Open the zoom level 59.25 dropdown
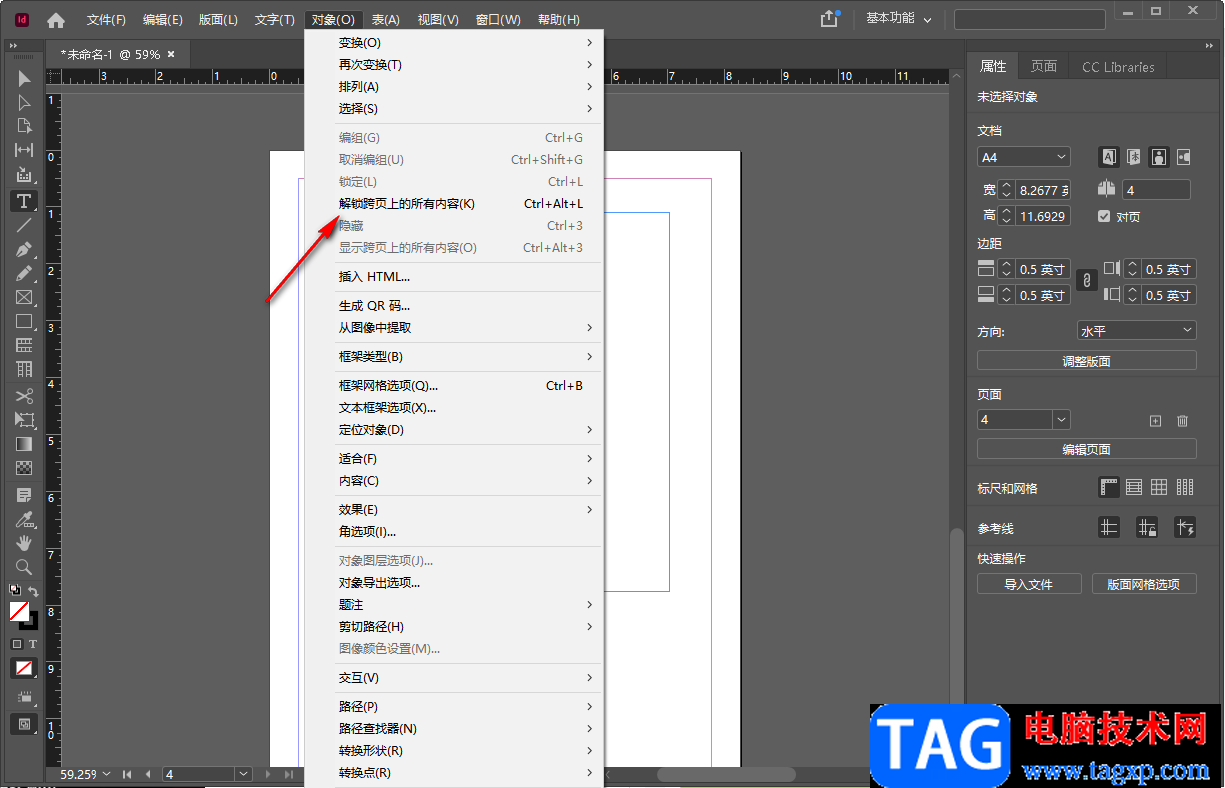1225x788 pixels. tap(107, 774)
